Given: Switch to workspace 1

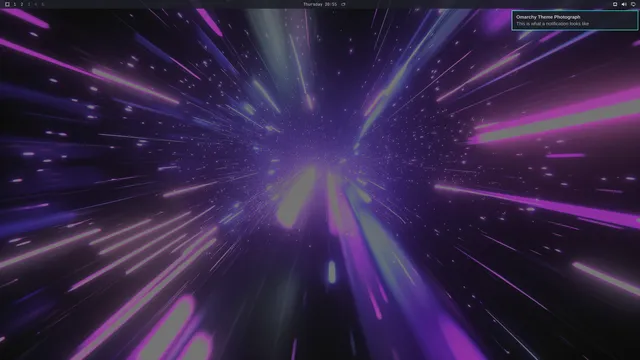Looking at the screenshot, I should [15, 4].
